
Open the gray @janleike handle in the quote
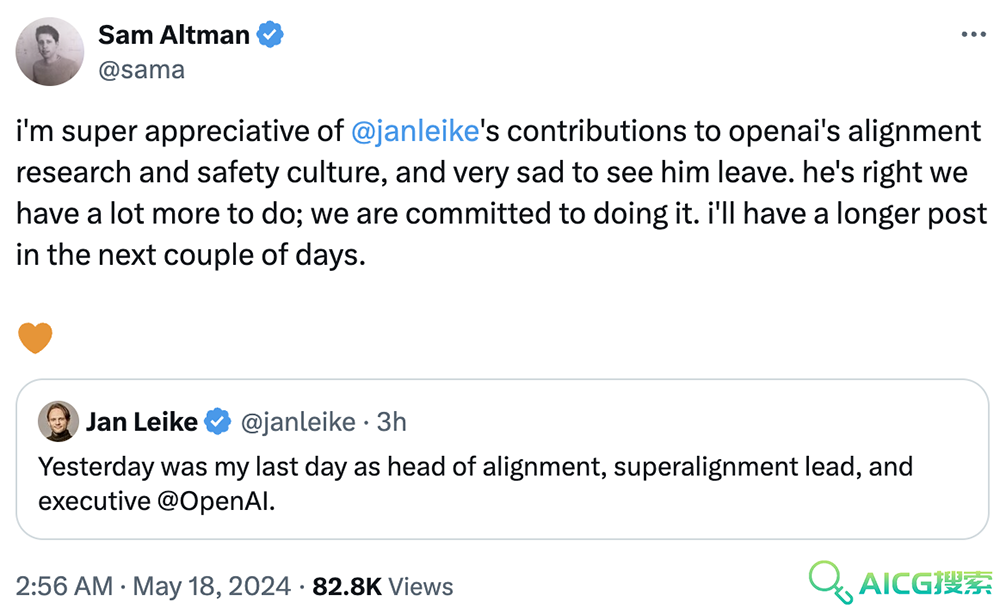[x=298, y=422]
